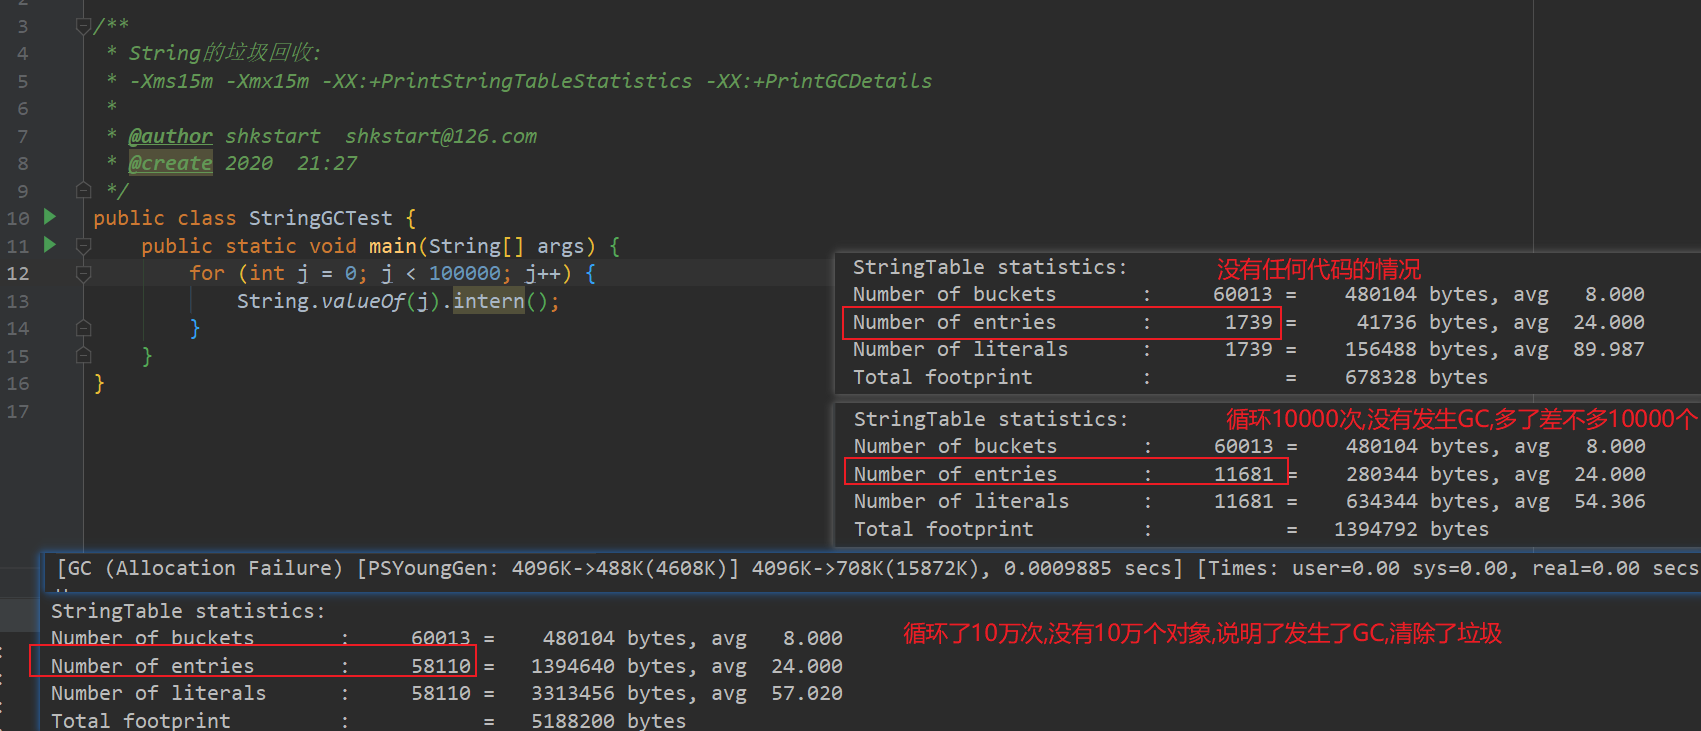The height and width of the screenshot is (731, 1701).
Task: Click the total footprint 1394792 bytes
Action: coord(1411,529)
